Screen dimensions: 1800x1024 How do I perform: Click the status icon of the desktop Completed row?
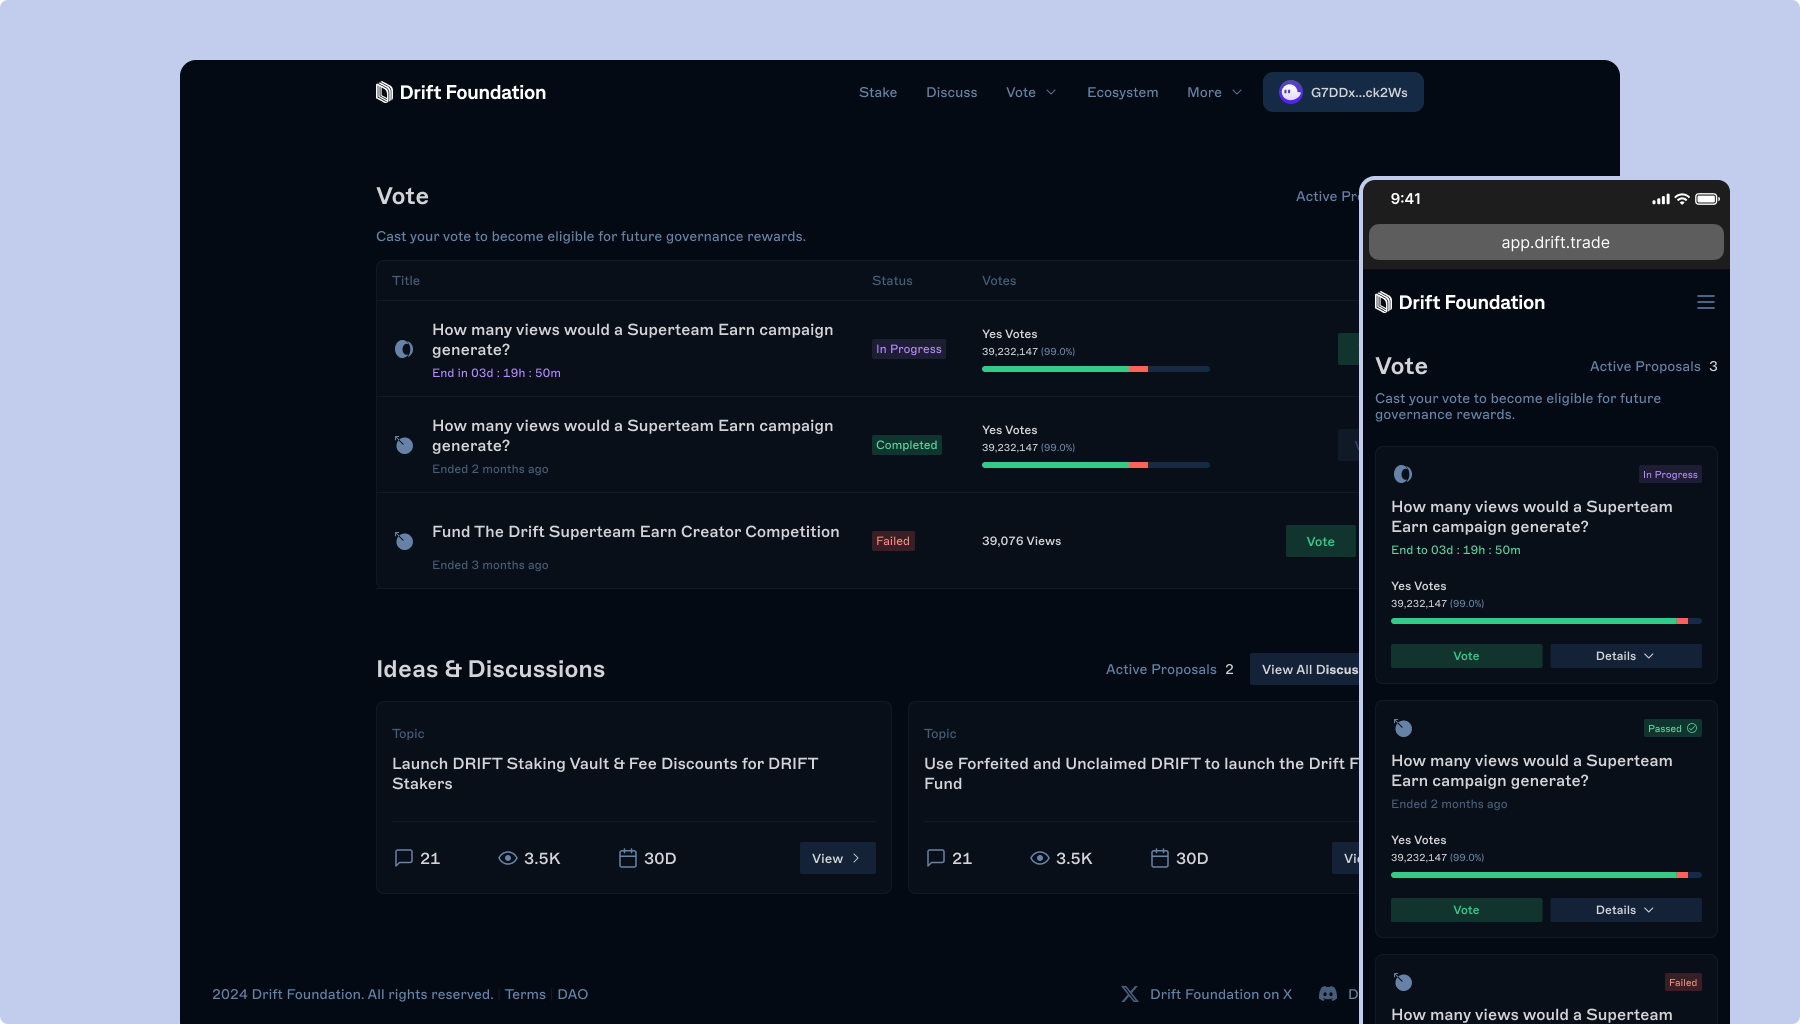point(404,445)
